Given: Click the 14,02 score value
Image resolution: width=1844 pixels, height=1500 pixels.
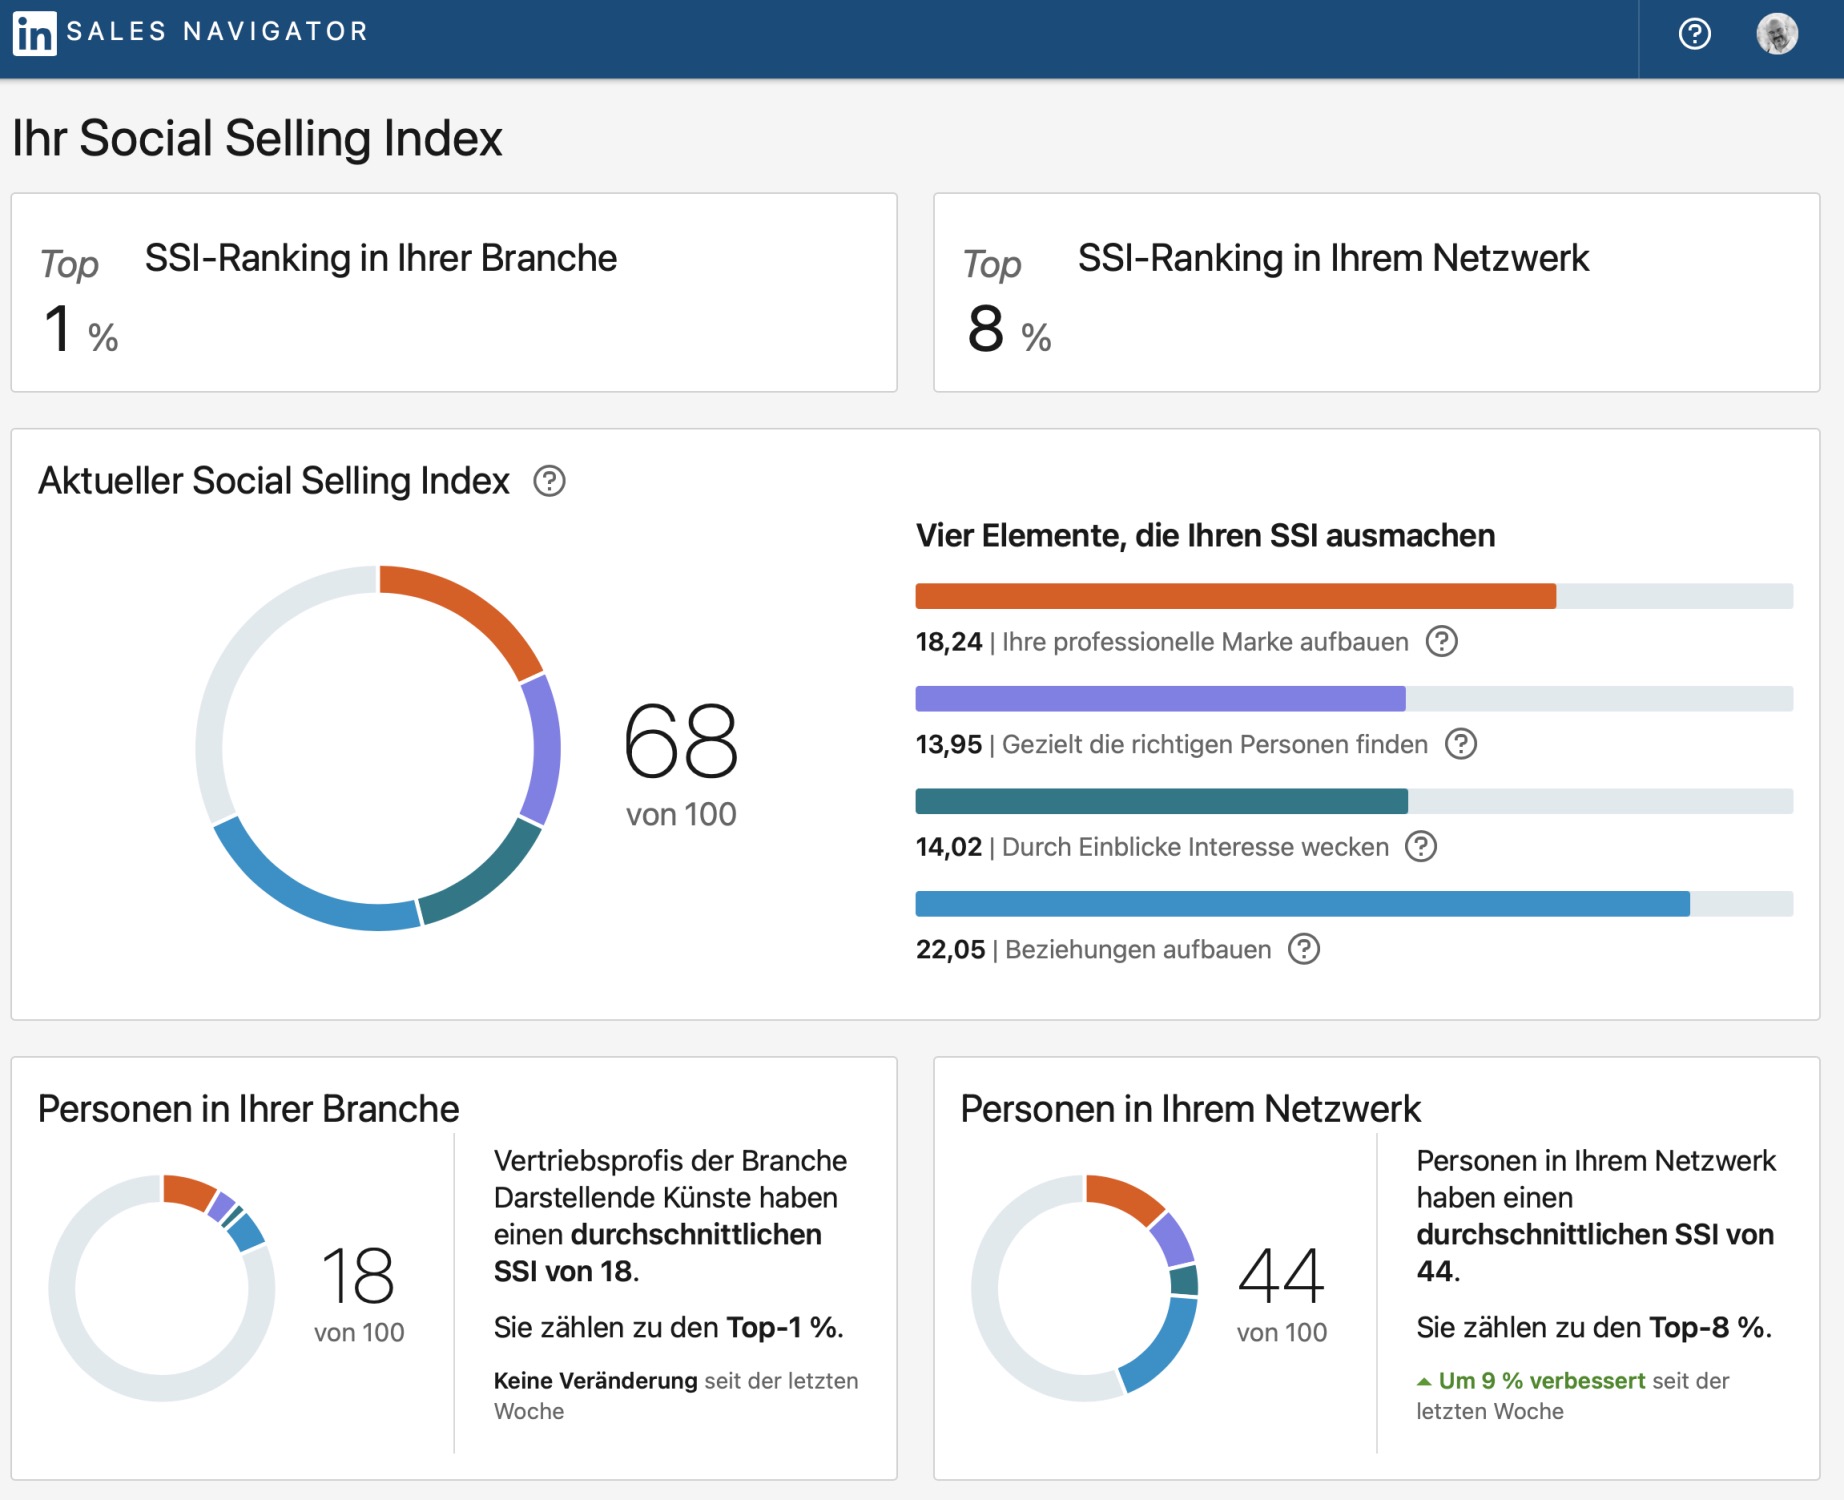Looking at the screenshot, I should click(x=949, y=847).
